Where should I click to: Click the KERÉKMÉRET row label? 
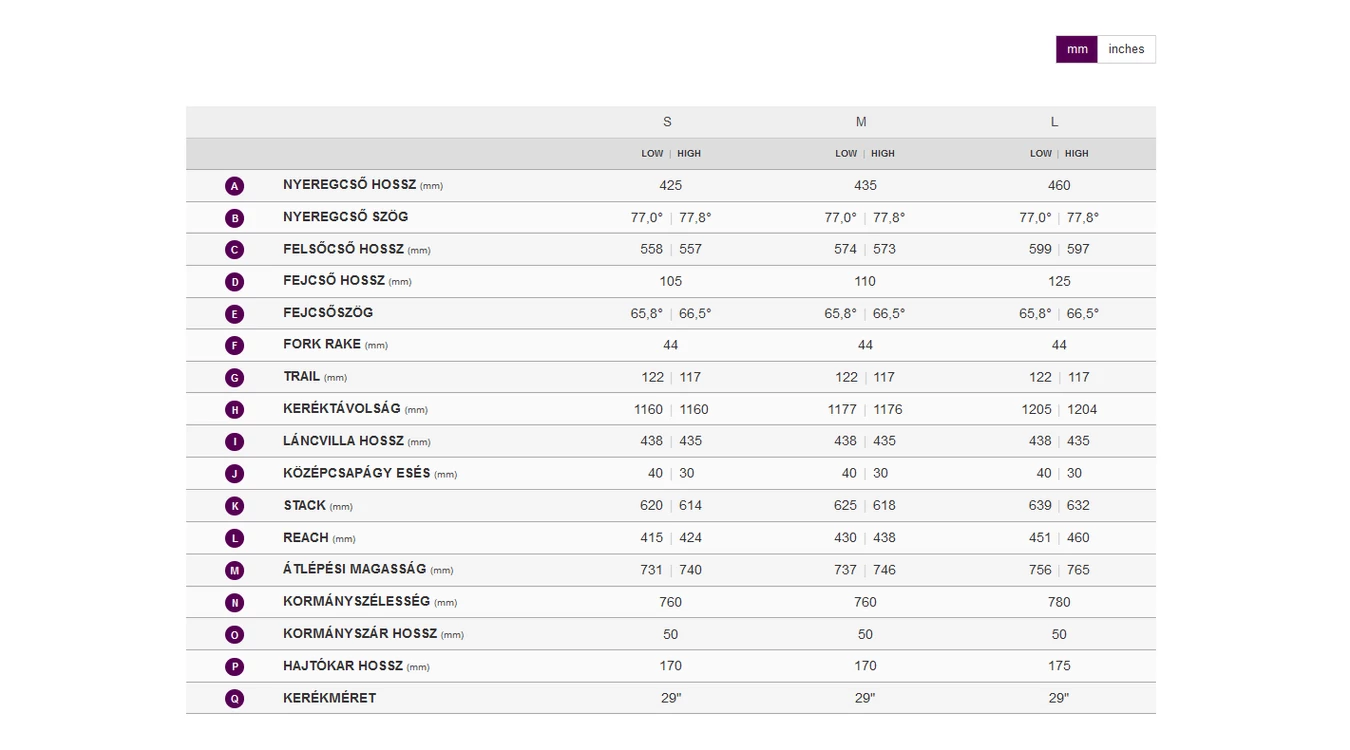coord(330,698)
